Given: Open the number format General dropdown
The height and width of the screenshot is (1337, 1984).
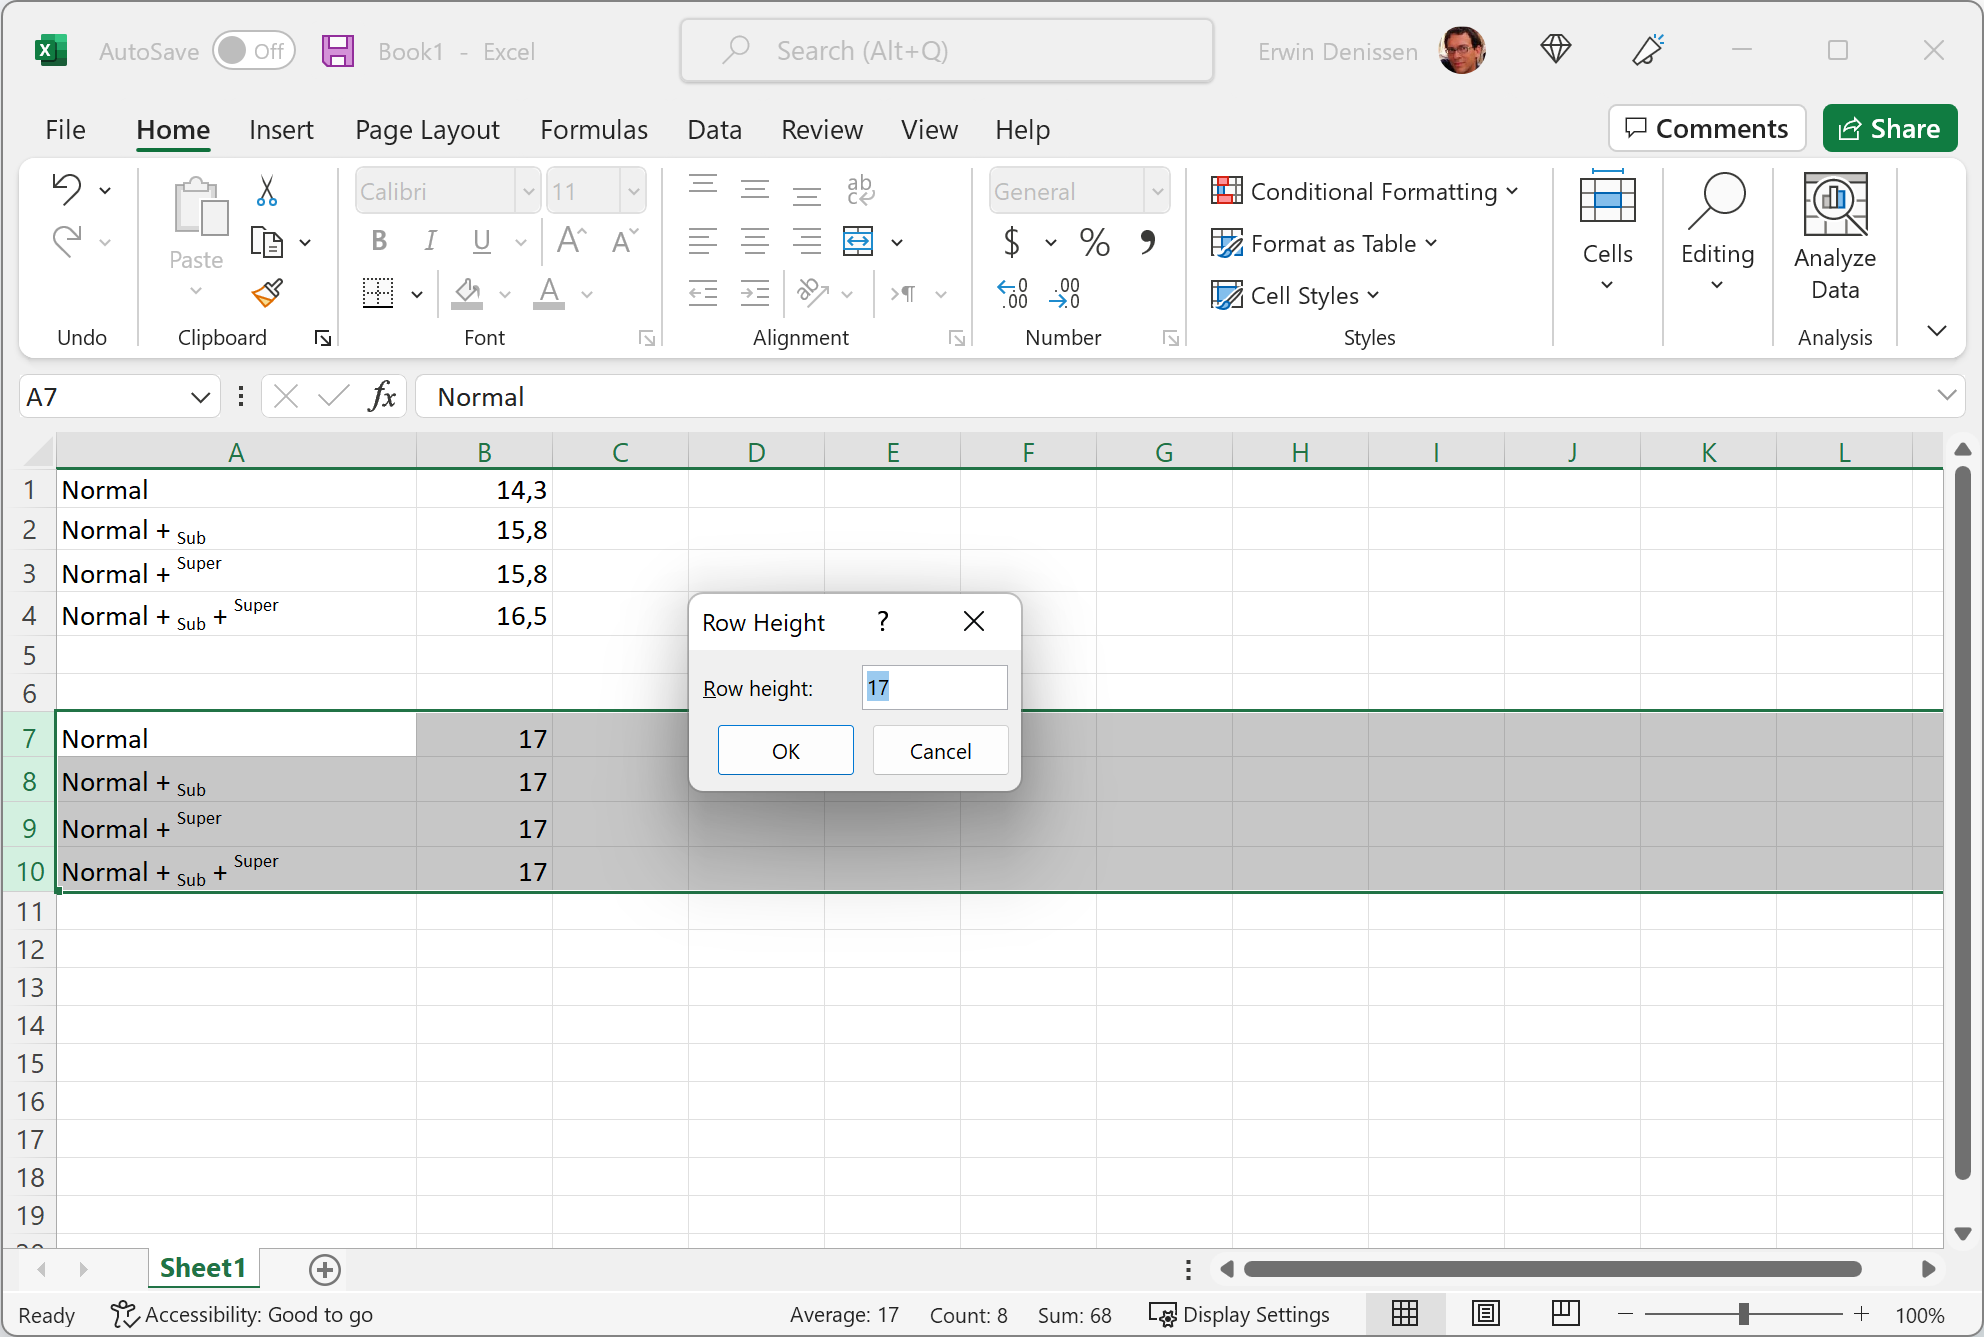Looking at the screenshot, I should tap(1157, 191).
